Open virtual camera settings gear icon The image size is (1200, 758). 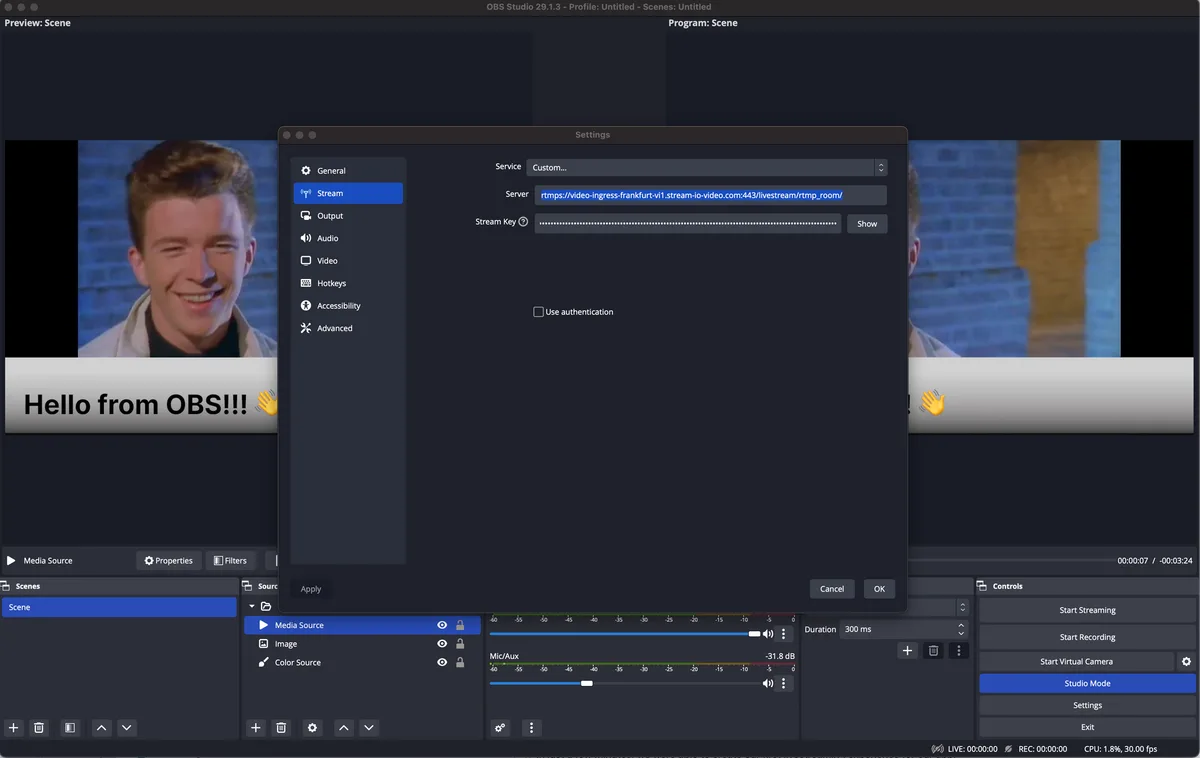tap(1186, 661)
